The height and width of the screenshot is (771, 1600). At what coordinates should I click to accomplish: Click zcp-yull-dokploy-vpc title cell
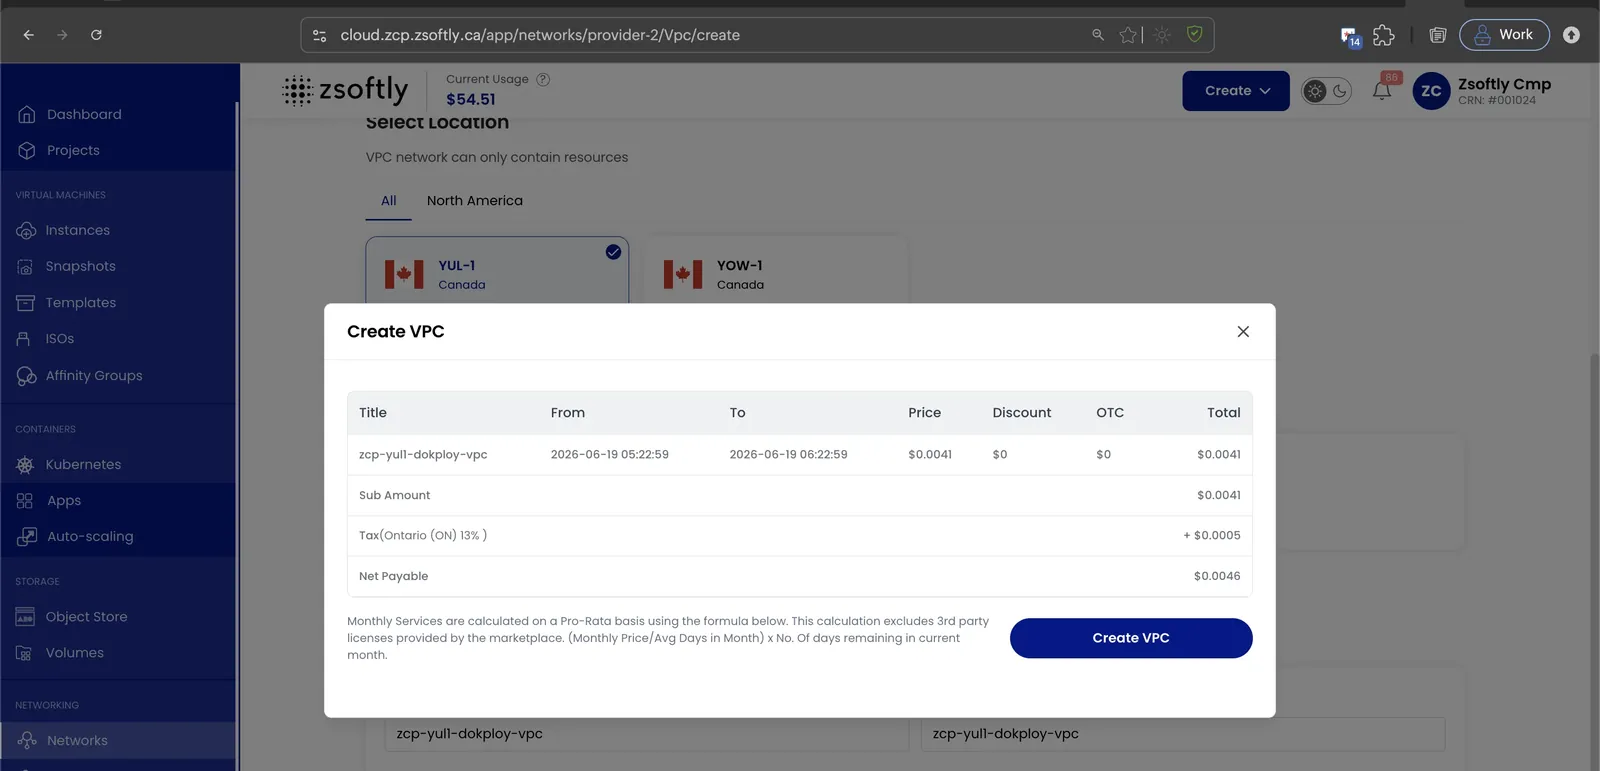423,455
